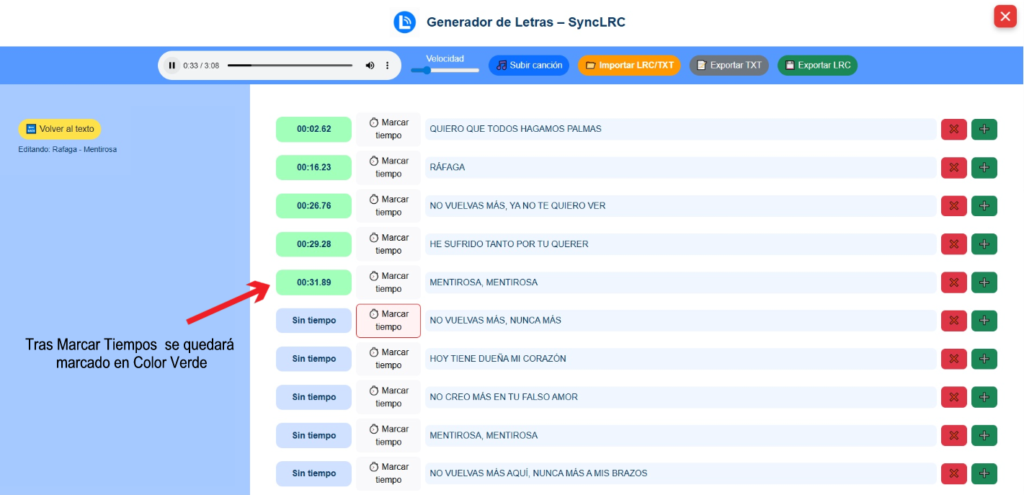Export file using Exportar LRC
Image resolution: width=1024 pixels, height=495 pixels.
click(x=817, y=65)
